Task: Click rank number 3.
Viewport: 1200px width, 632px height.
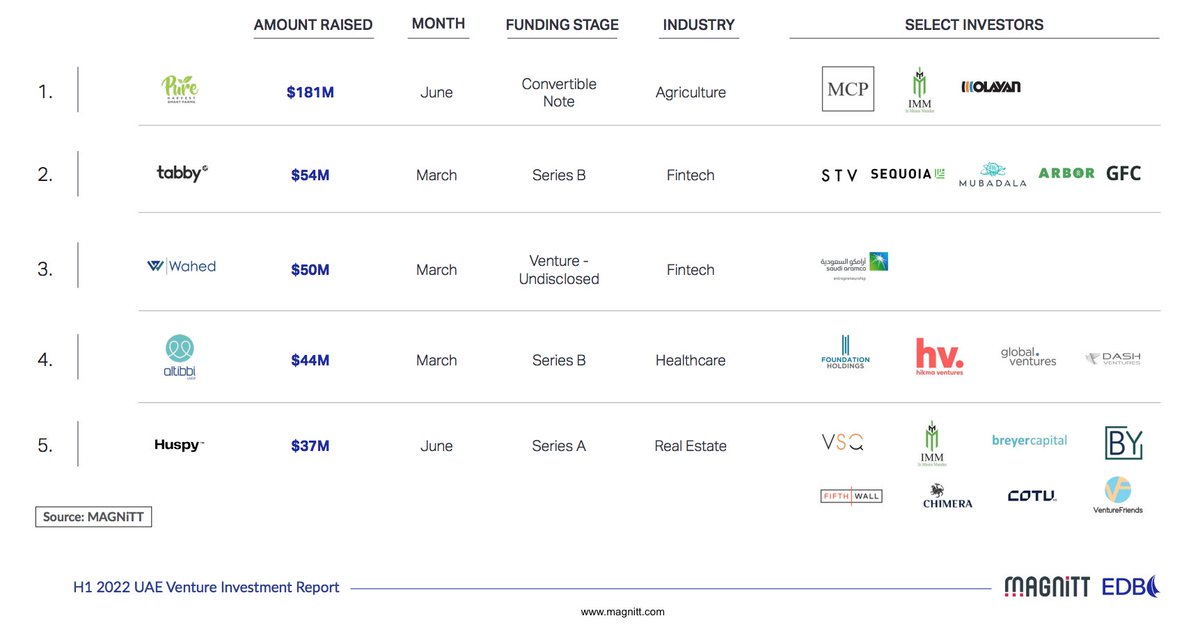Action: [44, 270]
